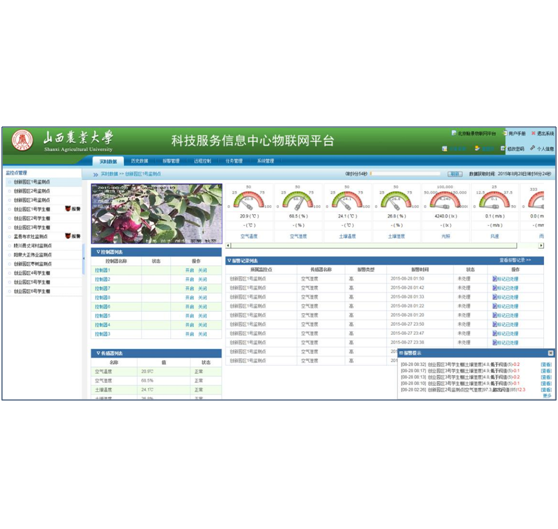This screenshot has height=529, width=558.
Task: Open the view alarm records link
Action: (515, 260)
